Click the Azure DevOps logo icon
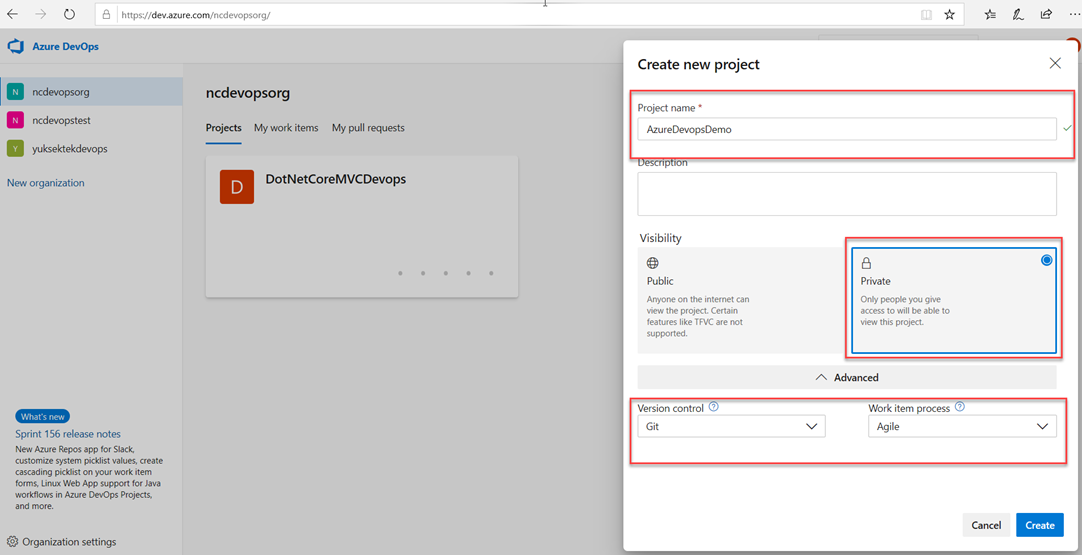The width and height of the screenshot is (1082, 555). tap(15, 47)
